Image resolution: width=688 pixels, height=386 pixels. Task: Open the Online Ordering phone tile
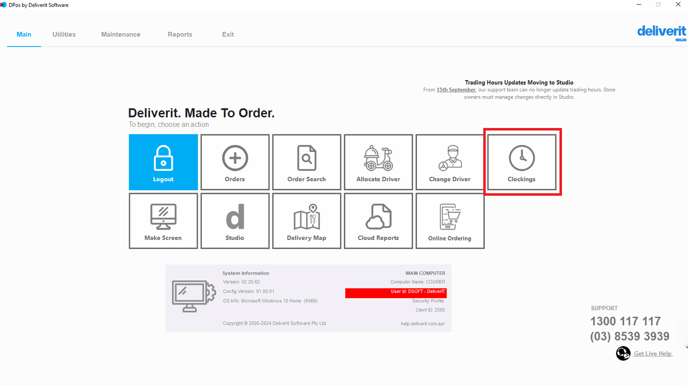click(450, 221)
